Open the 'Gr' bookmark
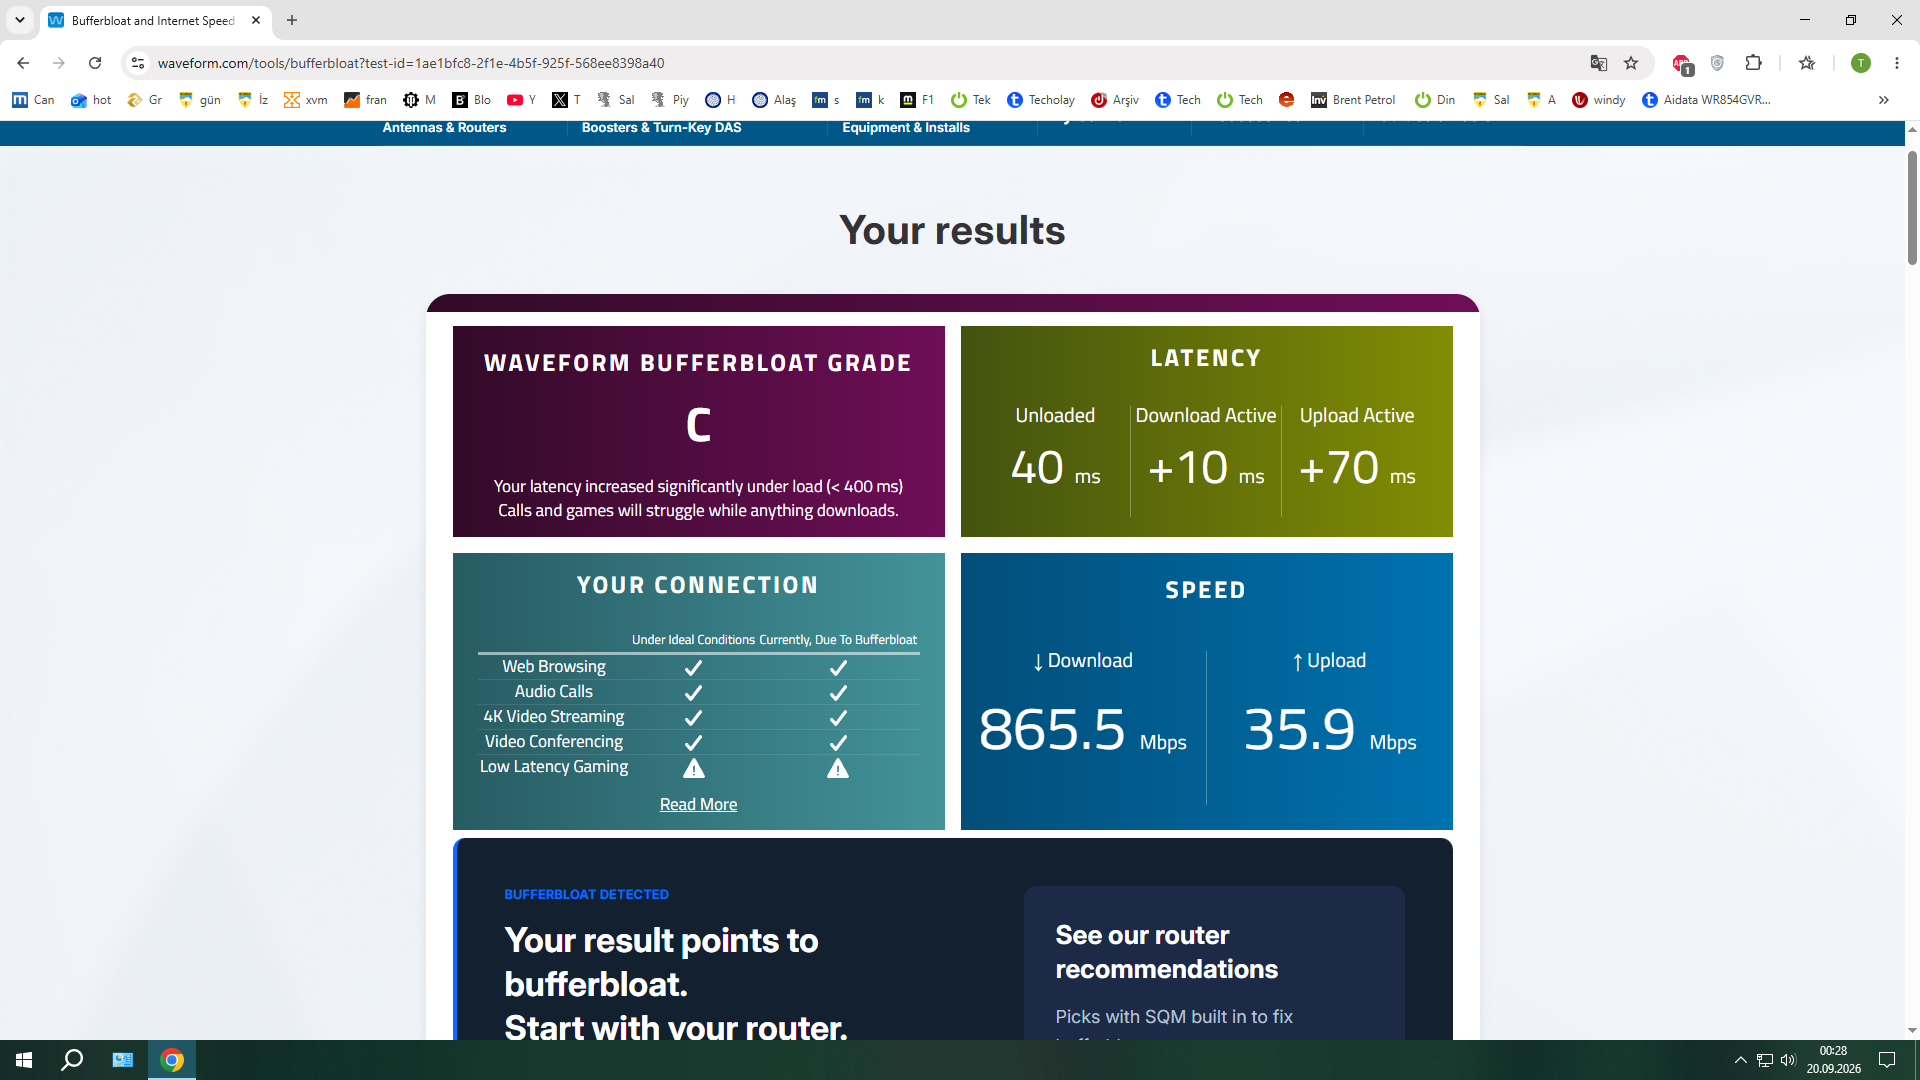The height and width of the screenshot is (1080, 1920). [x=144, y=100]
